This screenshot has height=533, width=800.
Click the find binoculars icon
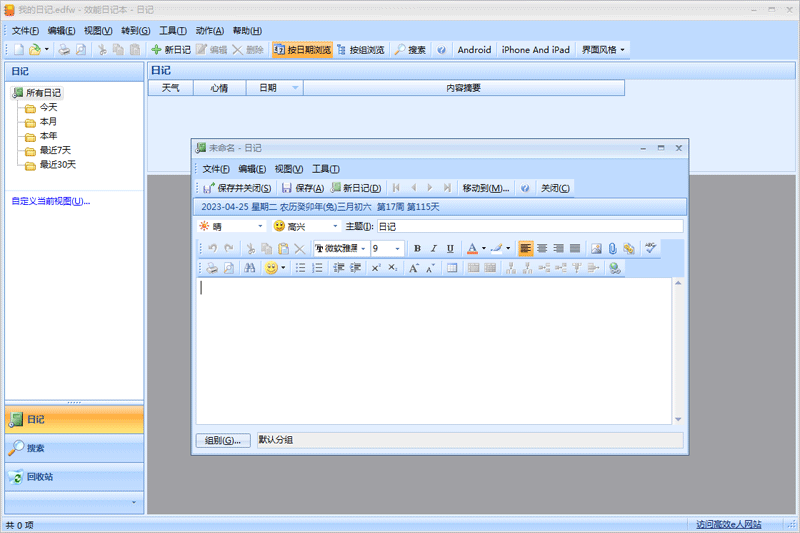tap(250, 268)
